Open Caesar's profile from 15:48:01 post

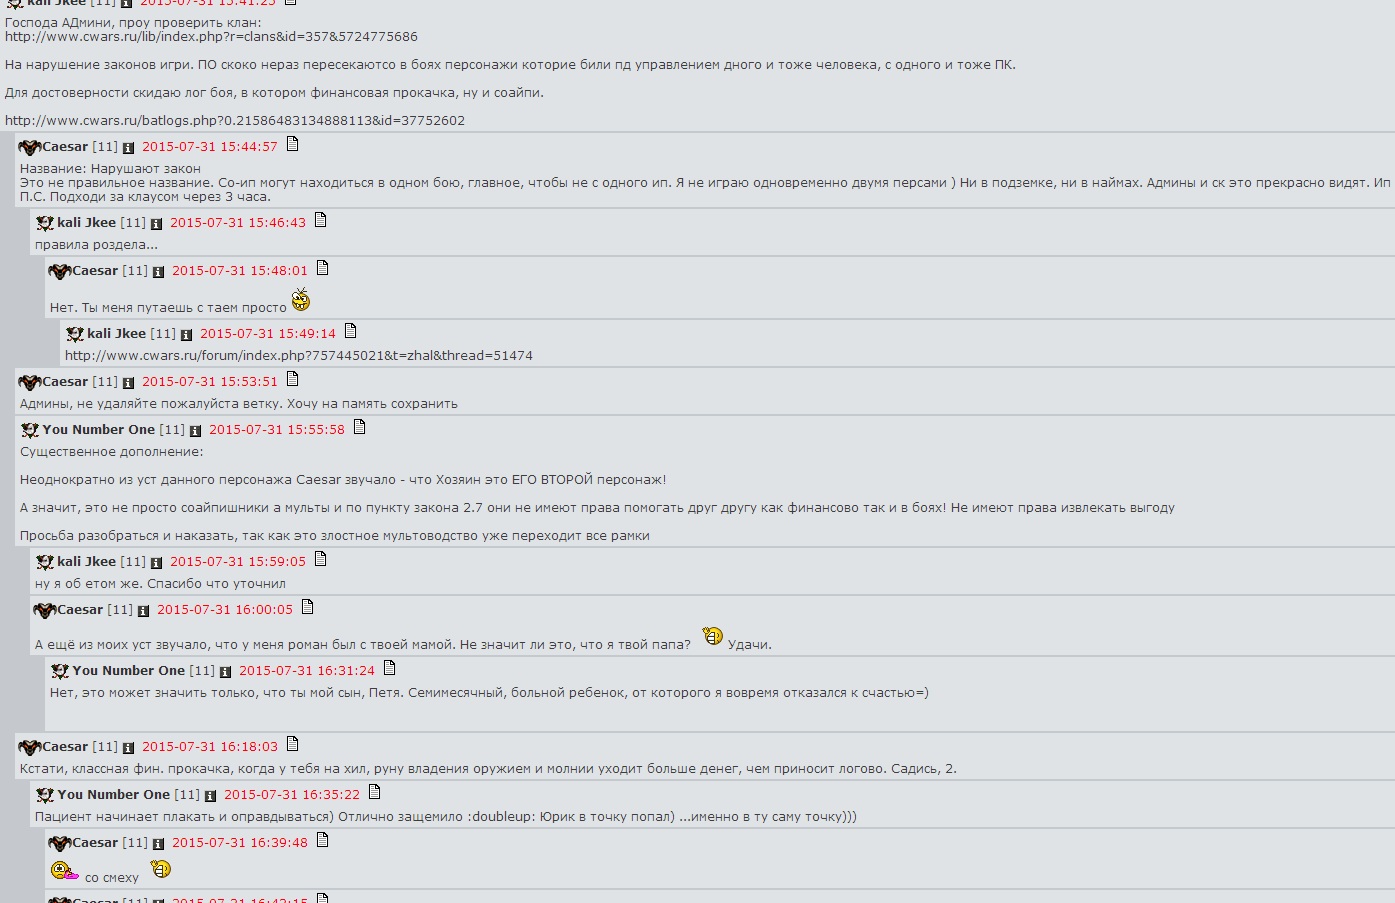[x=95, y=271]
